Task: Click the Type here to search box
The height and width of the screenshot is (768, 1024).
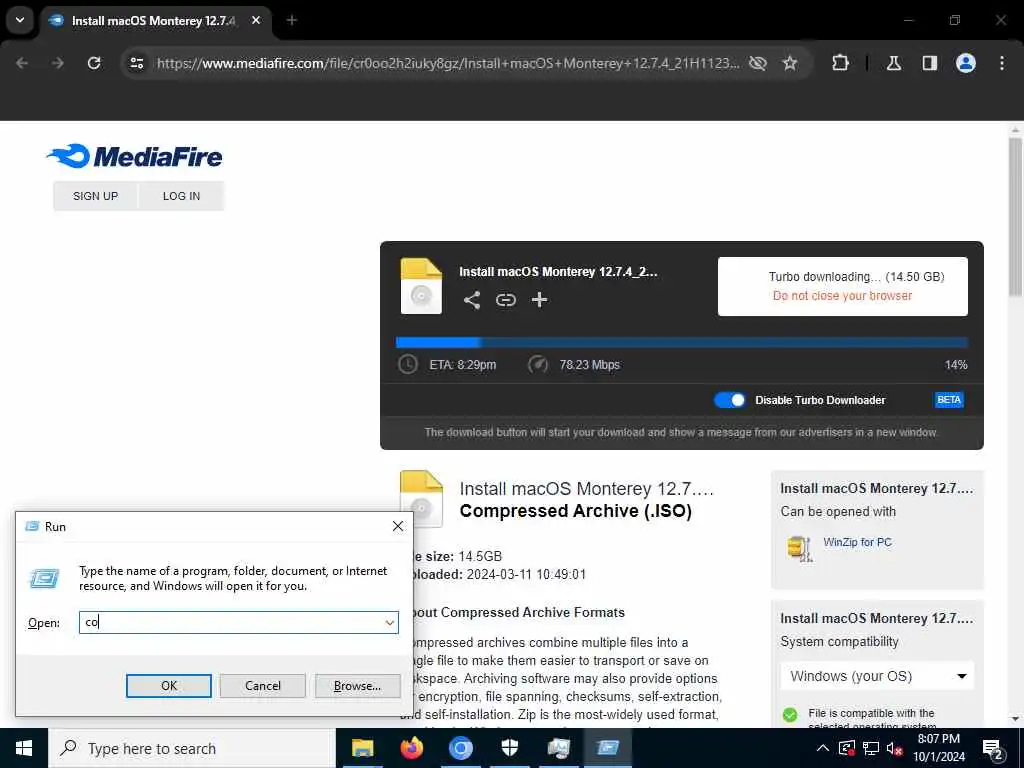Action: [x=191, y=748]
